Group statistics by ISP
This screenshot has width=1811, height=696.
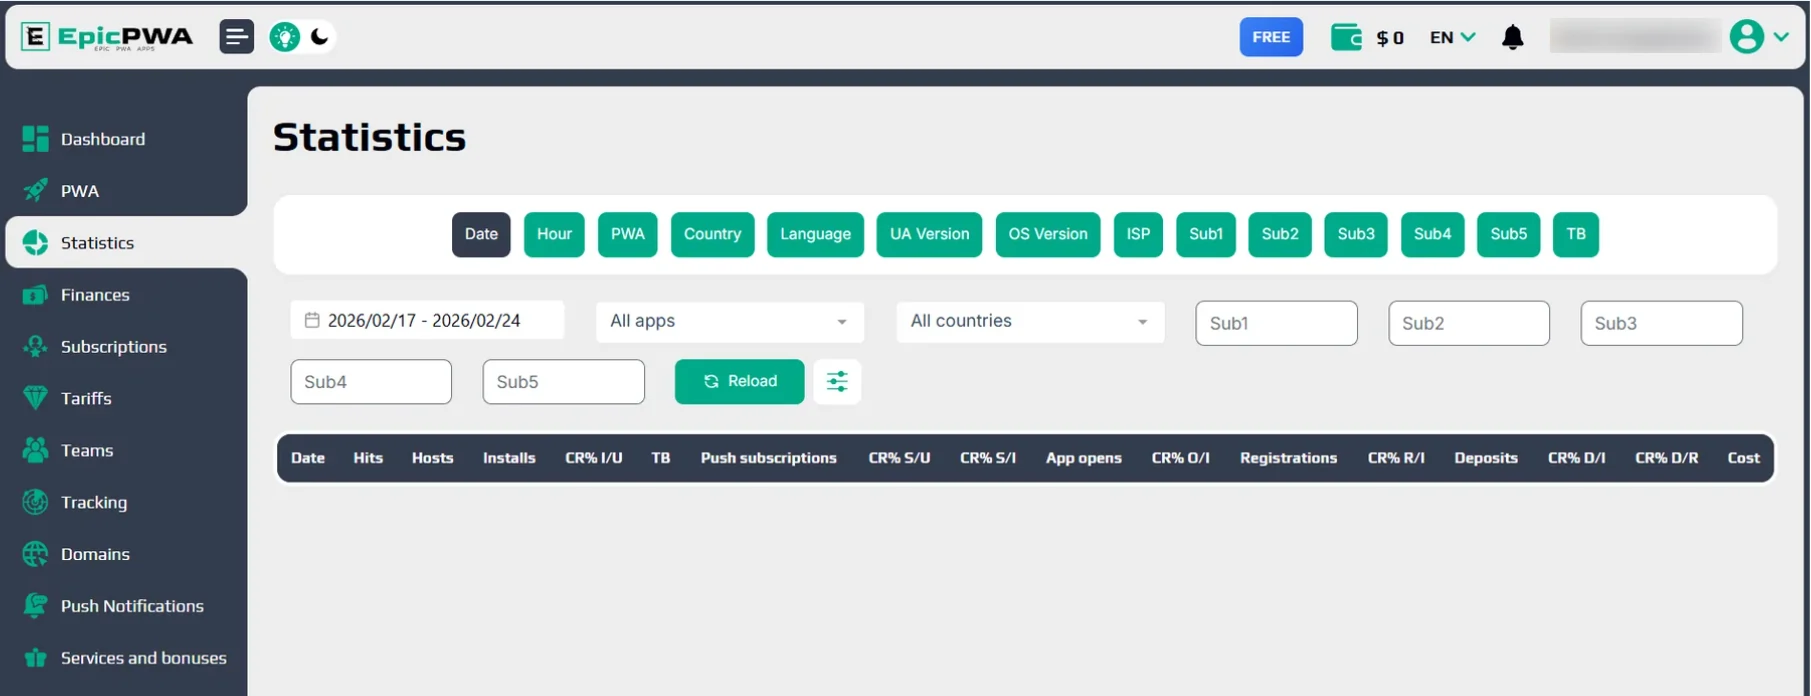pyautogui.click(x=1138, y=234)
